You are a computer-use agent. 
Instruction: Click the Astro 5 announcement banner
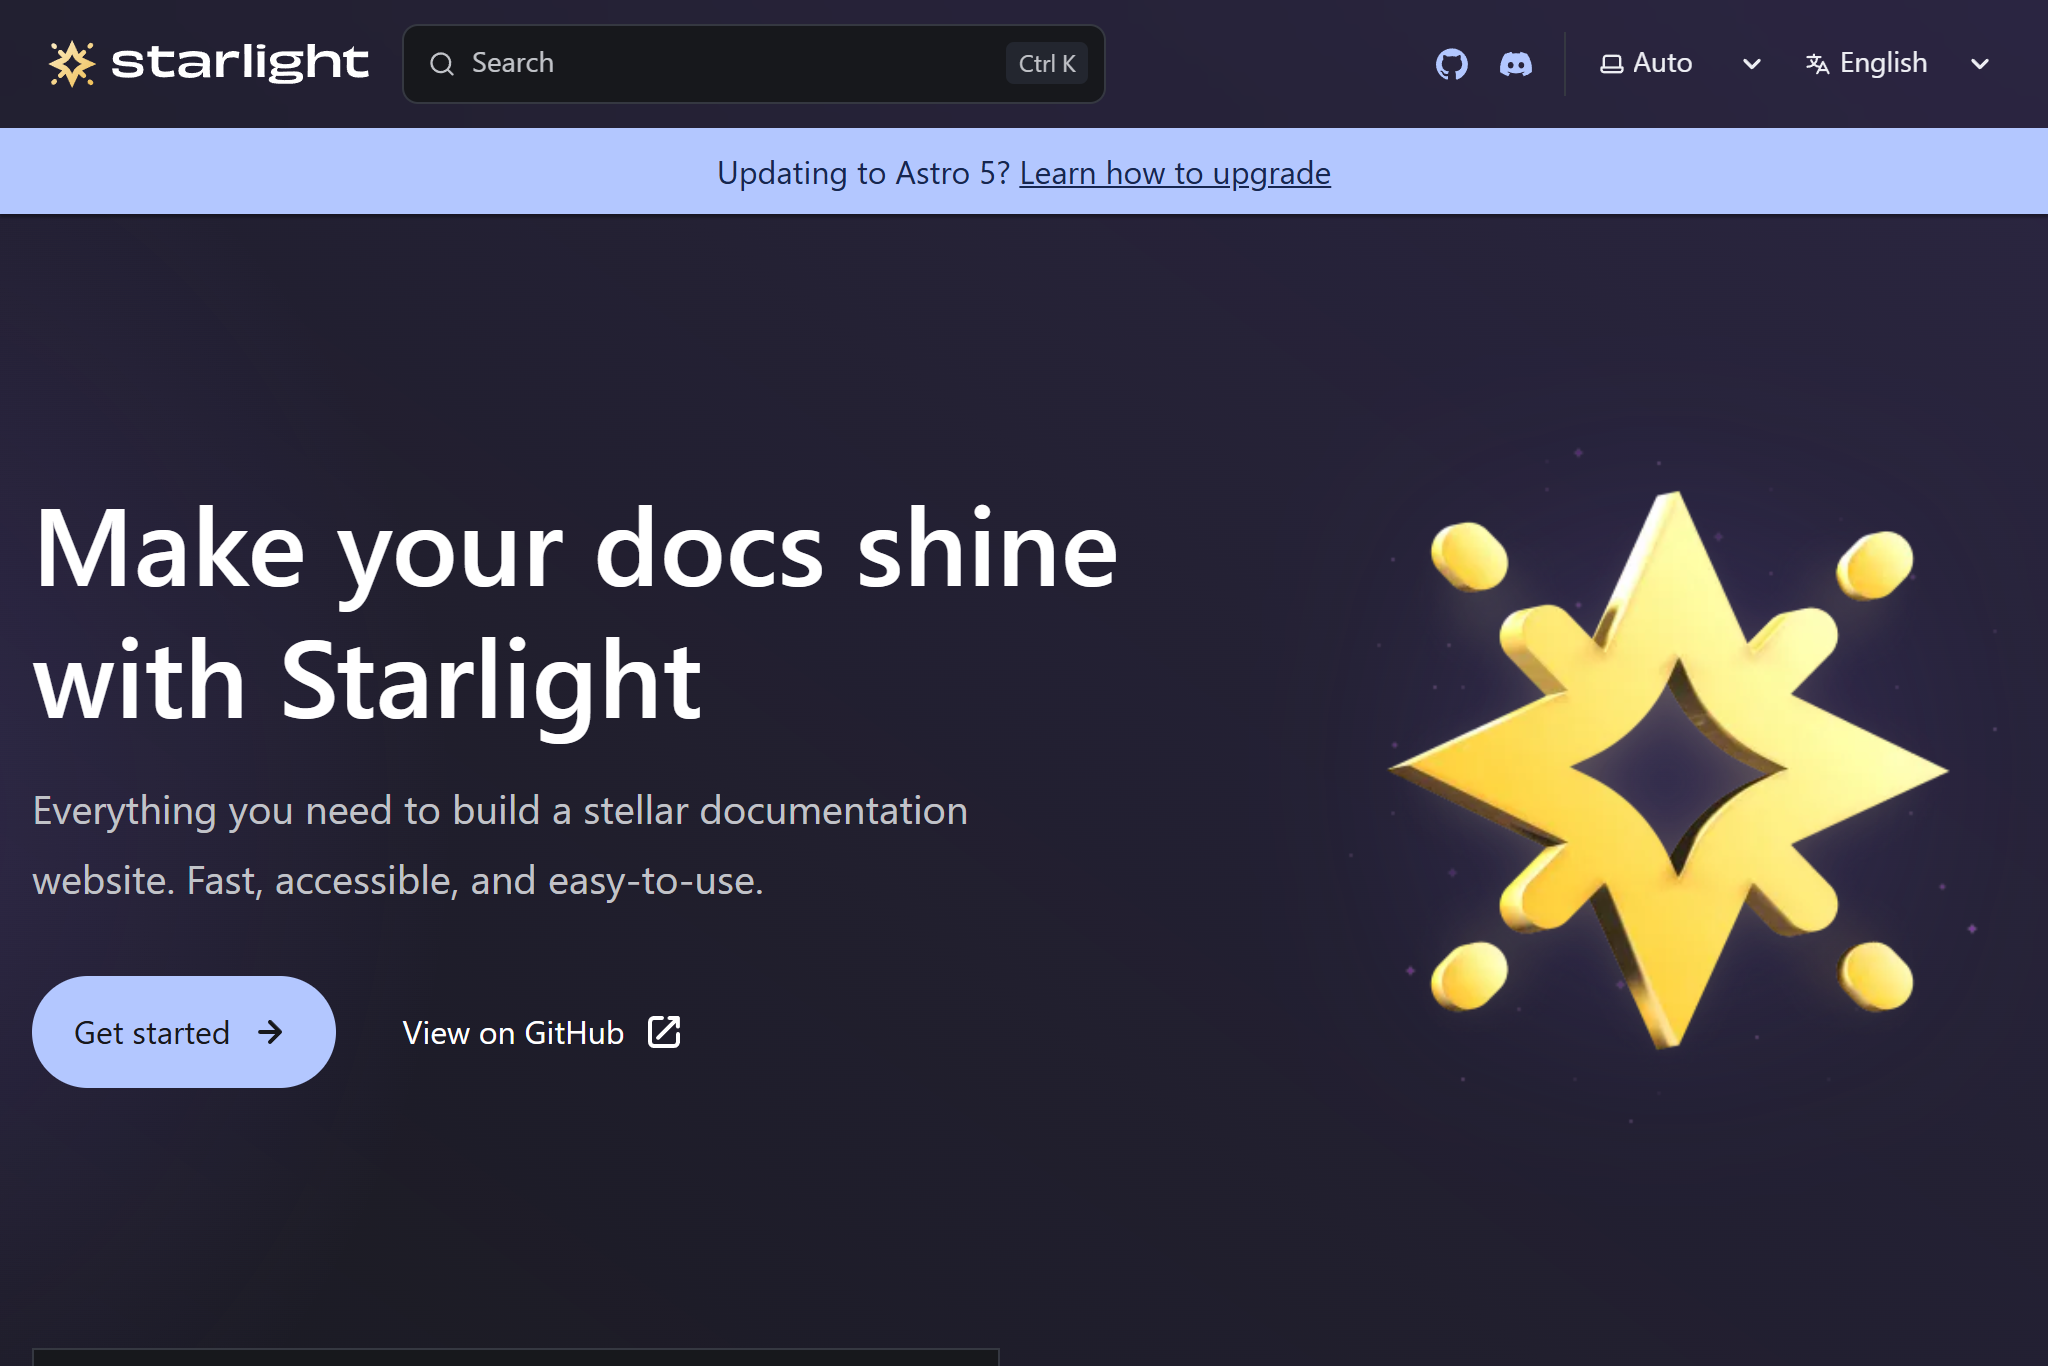click(x=1024, y=171)
